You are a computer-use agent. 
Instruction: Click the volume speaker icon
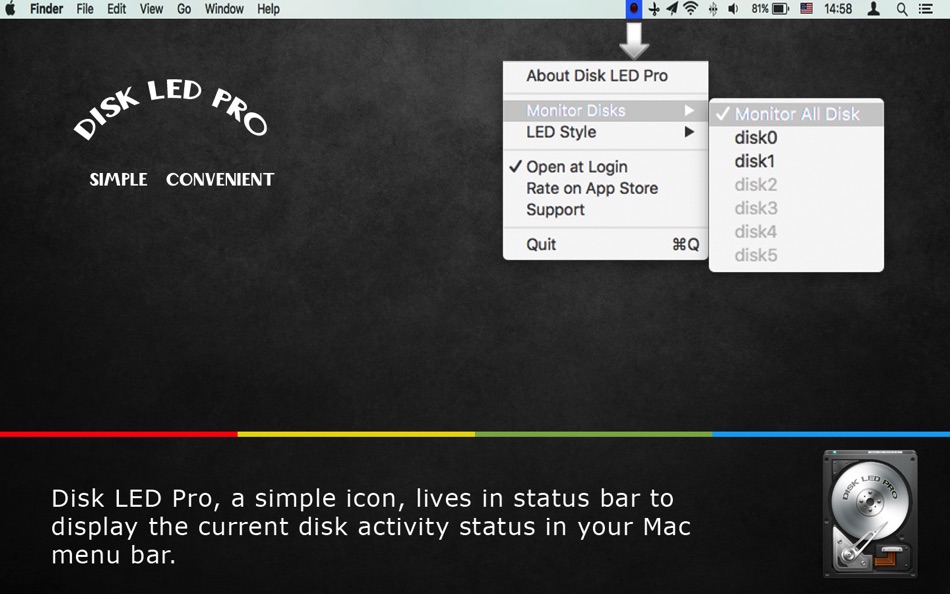click(733, 9)
